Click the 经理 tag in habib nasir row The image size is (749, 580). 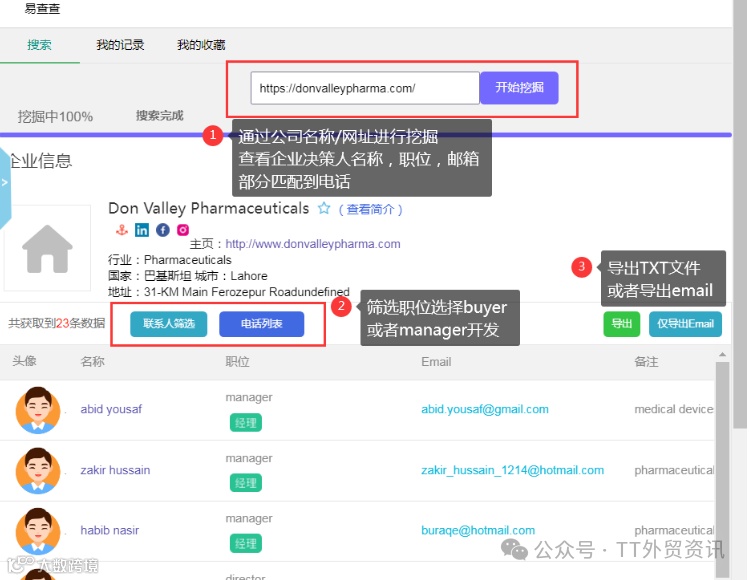[x=246, y=544]
